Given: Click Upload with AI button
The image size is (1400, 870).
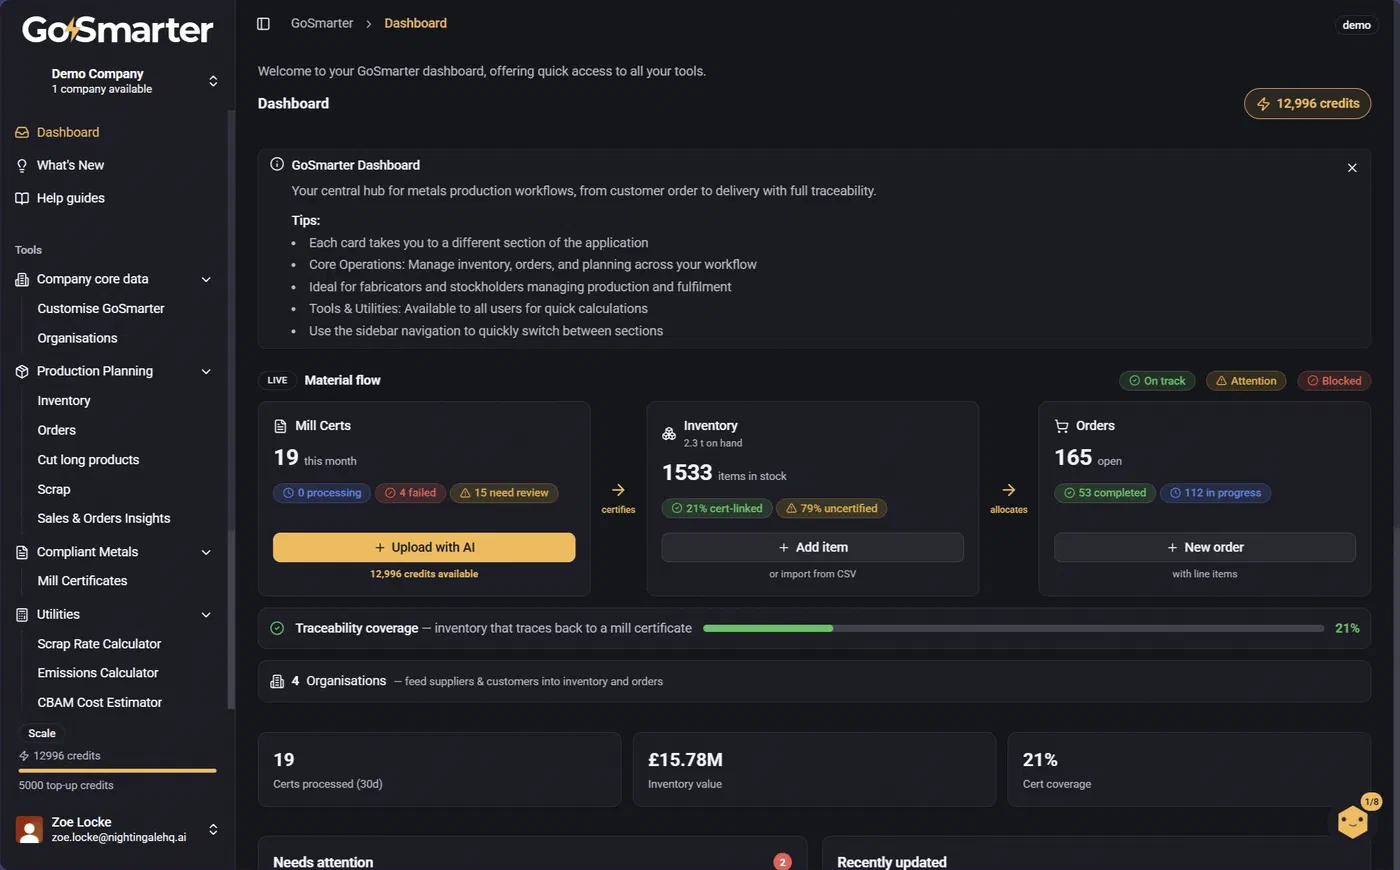Looking at the screenshot, I should click(x=424, y=547).
